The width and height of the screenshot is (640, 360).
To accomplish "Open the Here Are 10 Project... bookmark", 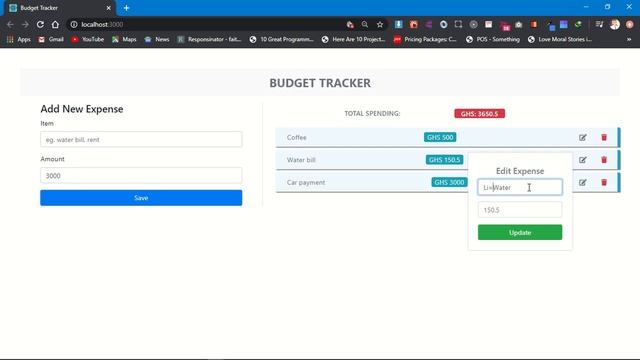I will point(353,39).
